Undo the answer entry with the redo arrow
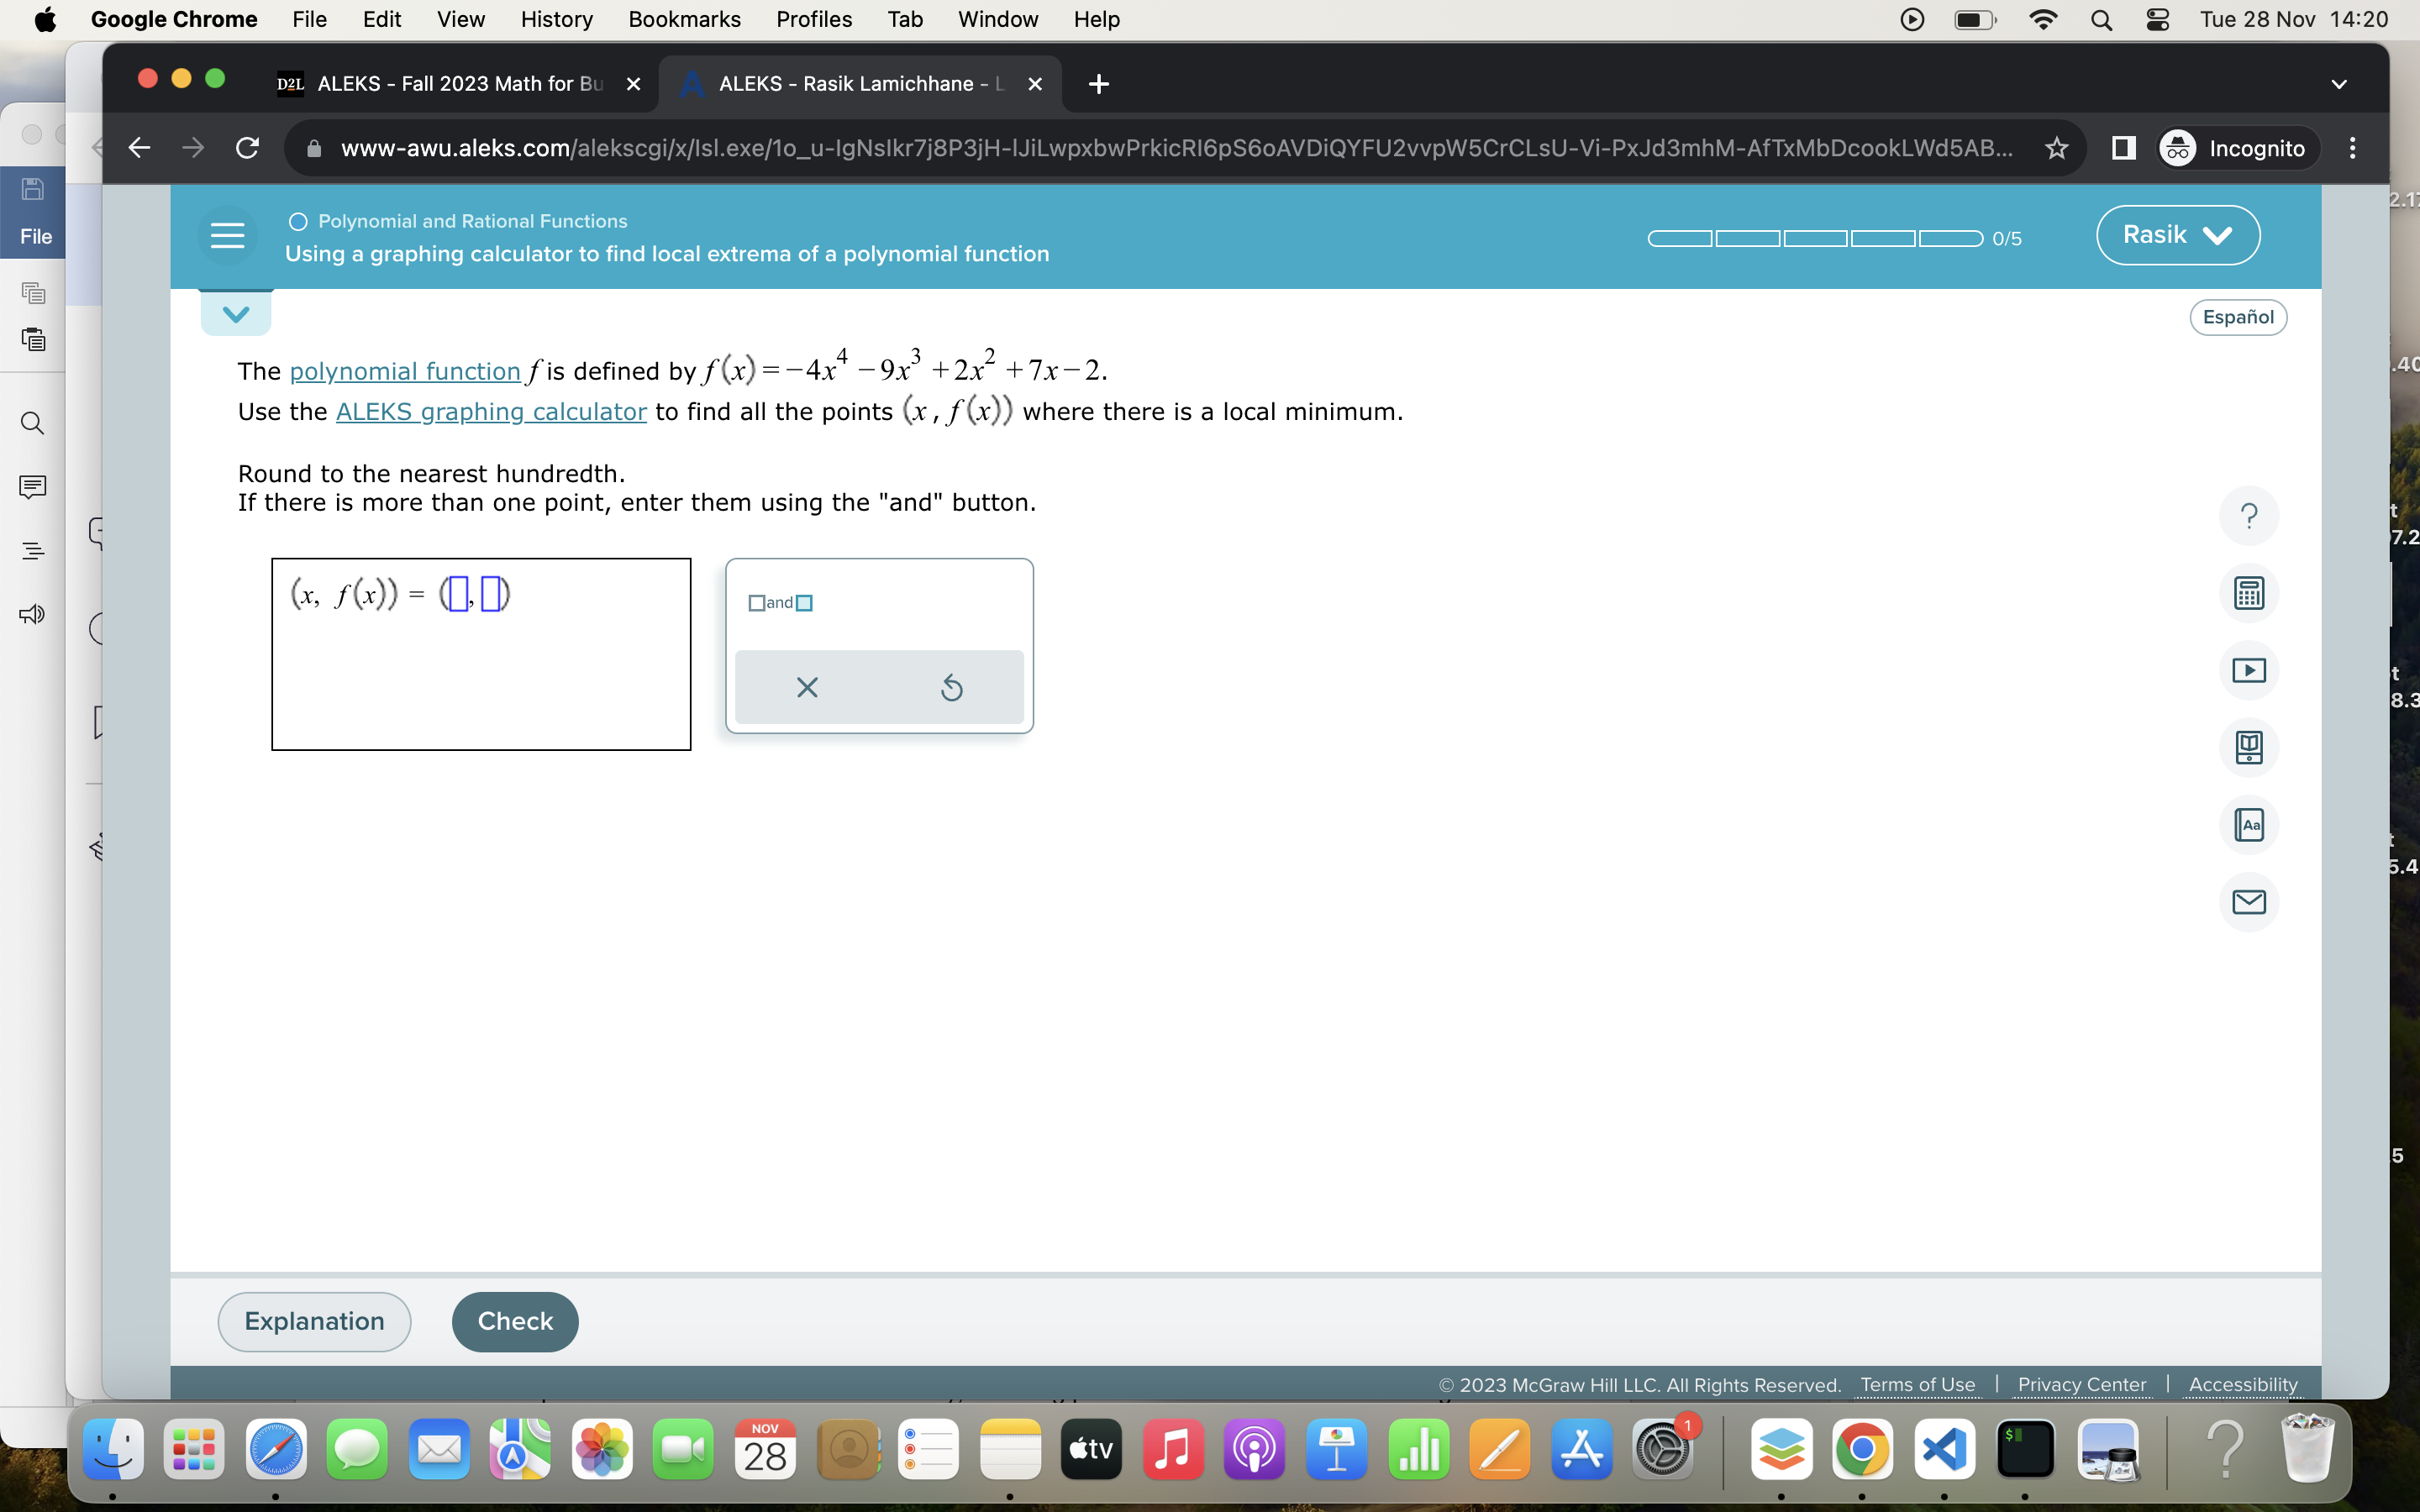This screenshot has height=1512, width=2420. point(950,686)
